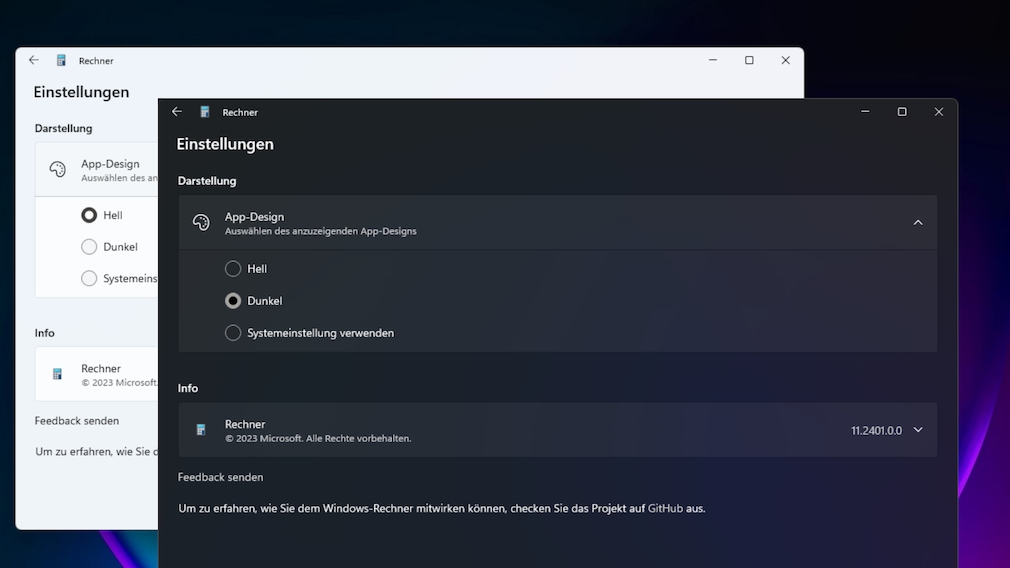Screen dimensions: 1010x568
Task: Click App-Design palette icon in light window
Action: tap(57, 170)
